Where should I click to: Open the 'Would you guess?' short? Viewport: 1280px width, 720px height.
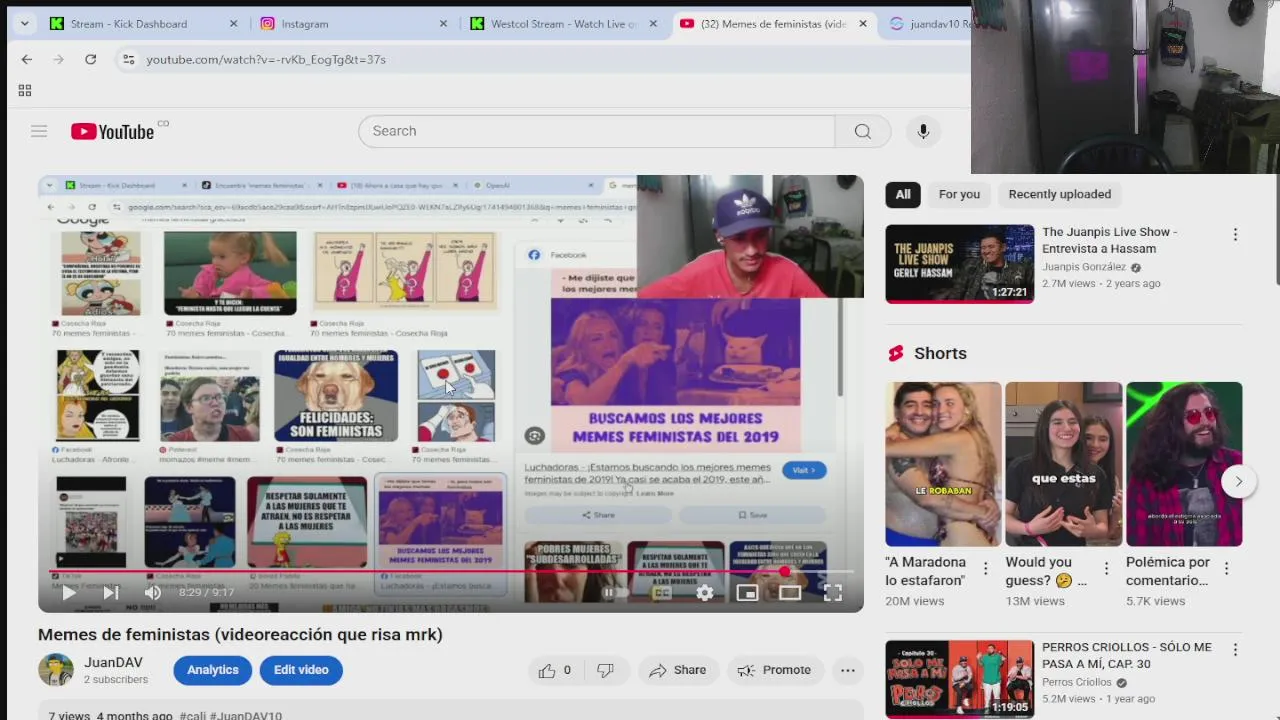[1063, 464]
